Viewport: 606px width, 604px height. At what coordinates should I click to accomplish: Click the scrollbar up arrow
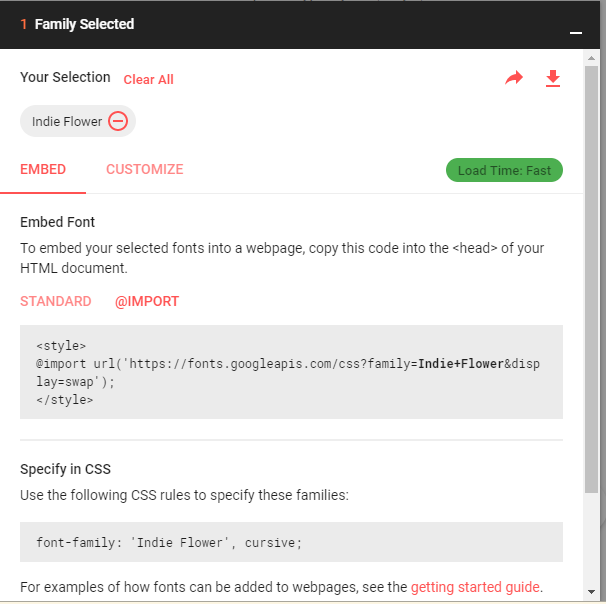pos(591,59)
